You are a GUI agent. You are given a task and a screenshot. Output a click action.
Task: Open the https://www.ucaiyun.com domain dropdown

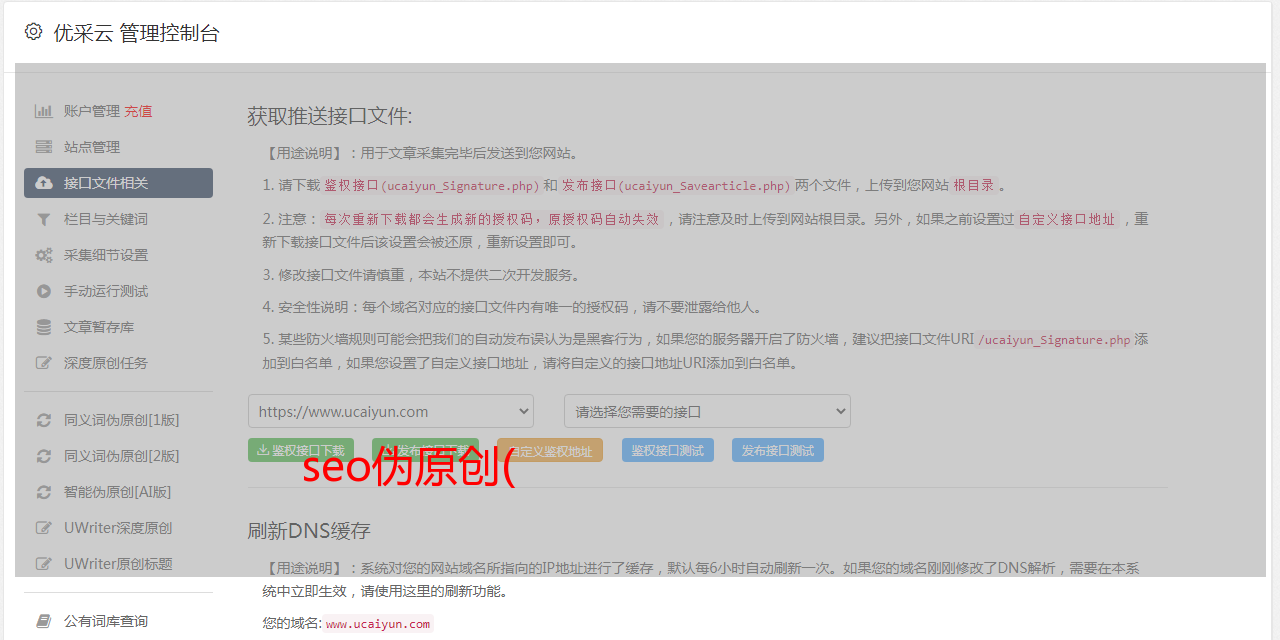click(391, 411)
